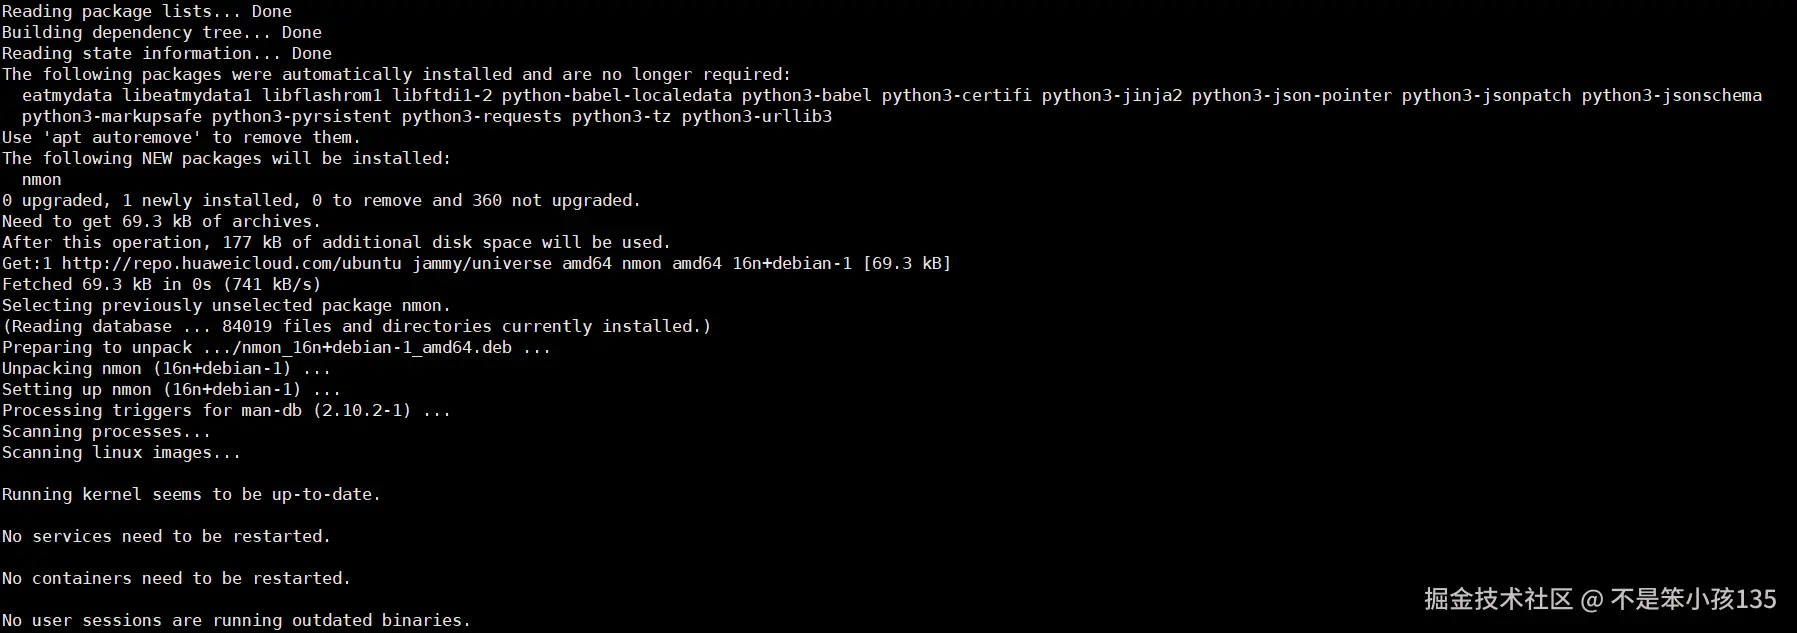
Task: Click the 'No services need to be restarted' line
Action: click(166, 536)
